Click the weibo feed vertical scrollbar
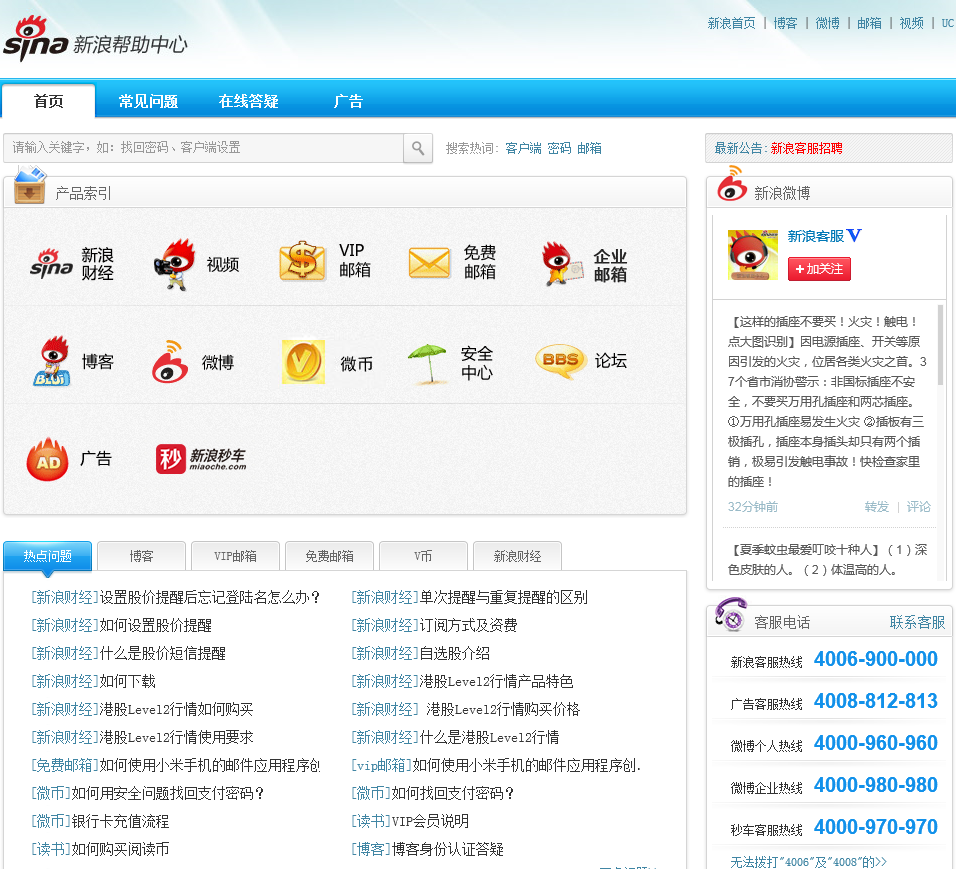 [940, 346]
